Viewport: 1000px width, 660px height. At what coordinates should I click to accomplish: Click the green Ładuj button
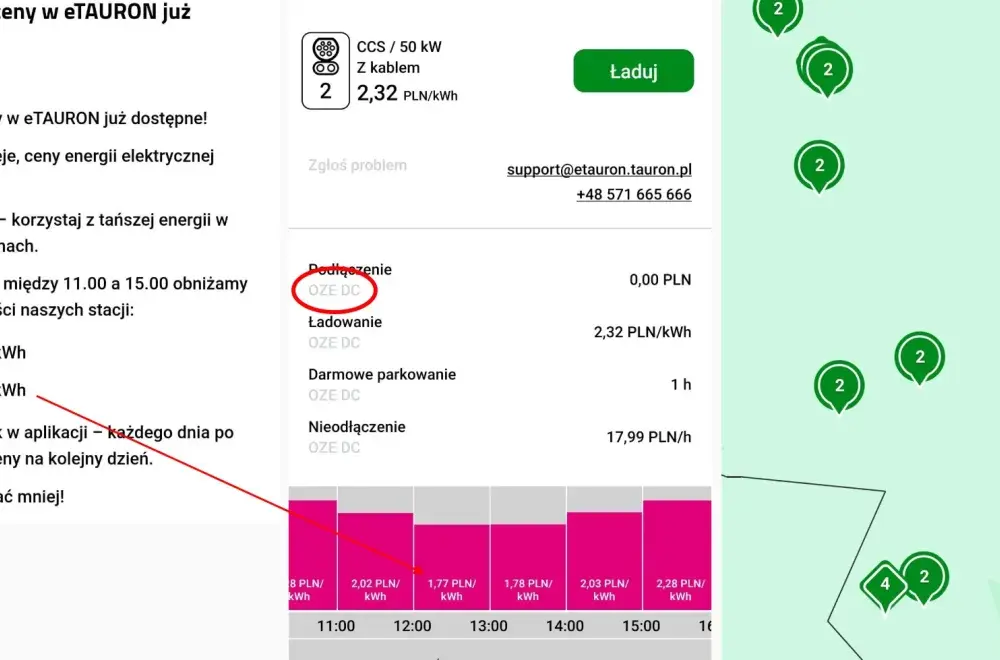click(633, 71)
